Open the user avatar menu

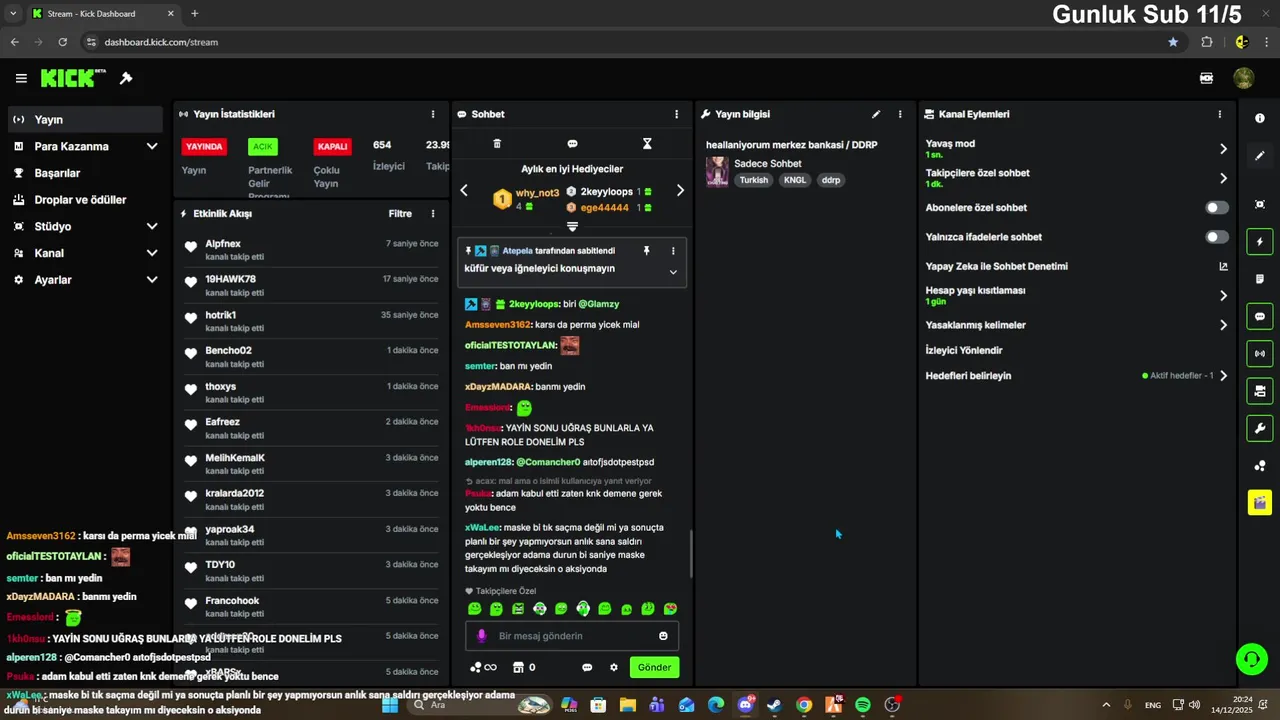pyautogui.click(x=1244, y=78)
